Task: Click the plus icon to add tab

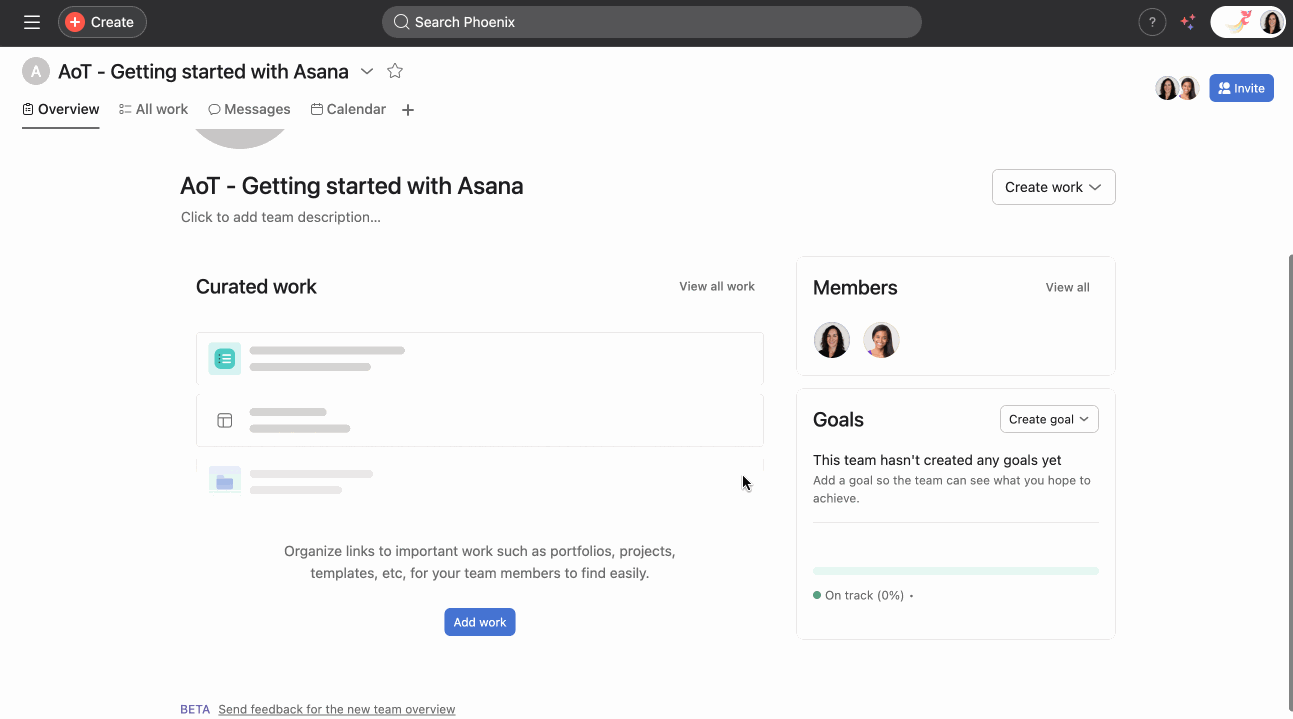Action: (x=408, y=110)
